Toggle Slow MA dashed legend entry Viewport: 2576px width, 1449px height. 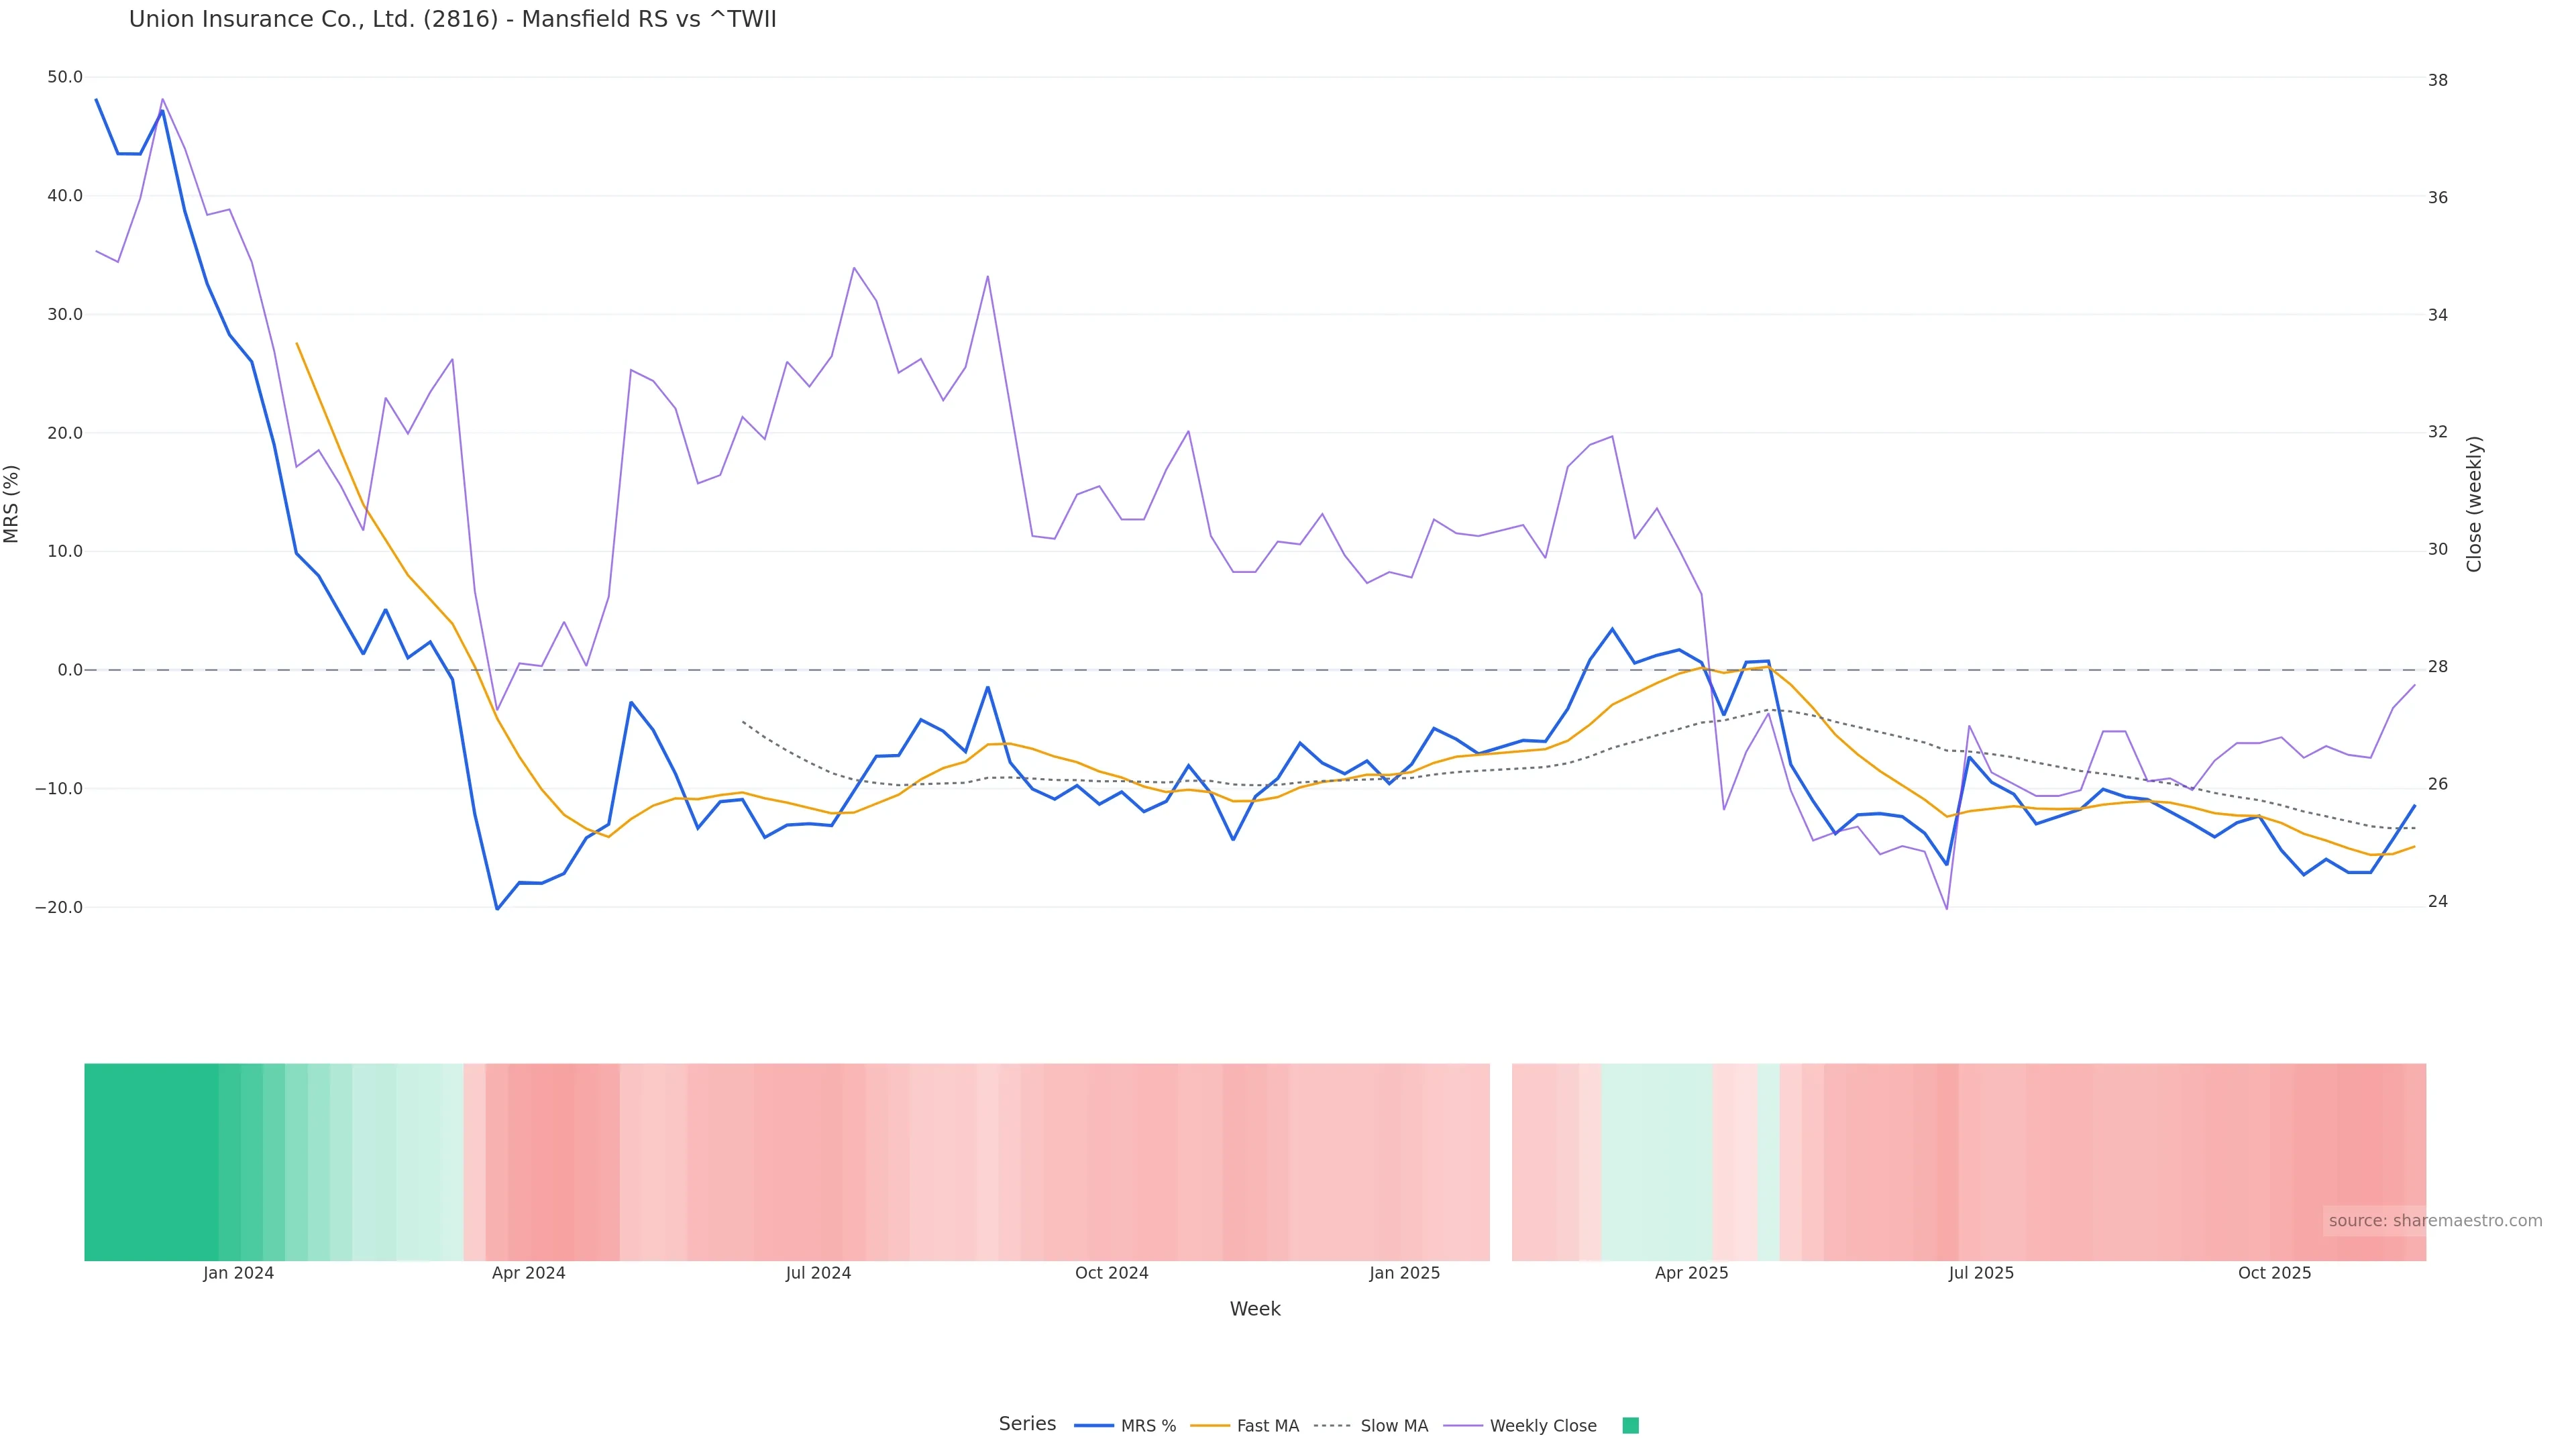pos(1393,1425)
